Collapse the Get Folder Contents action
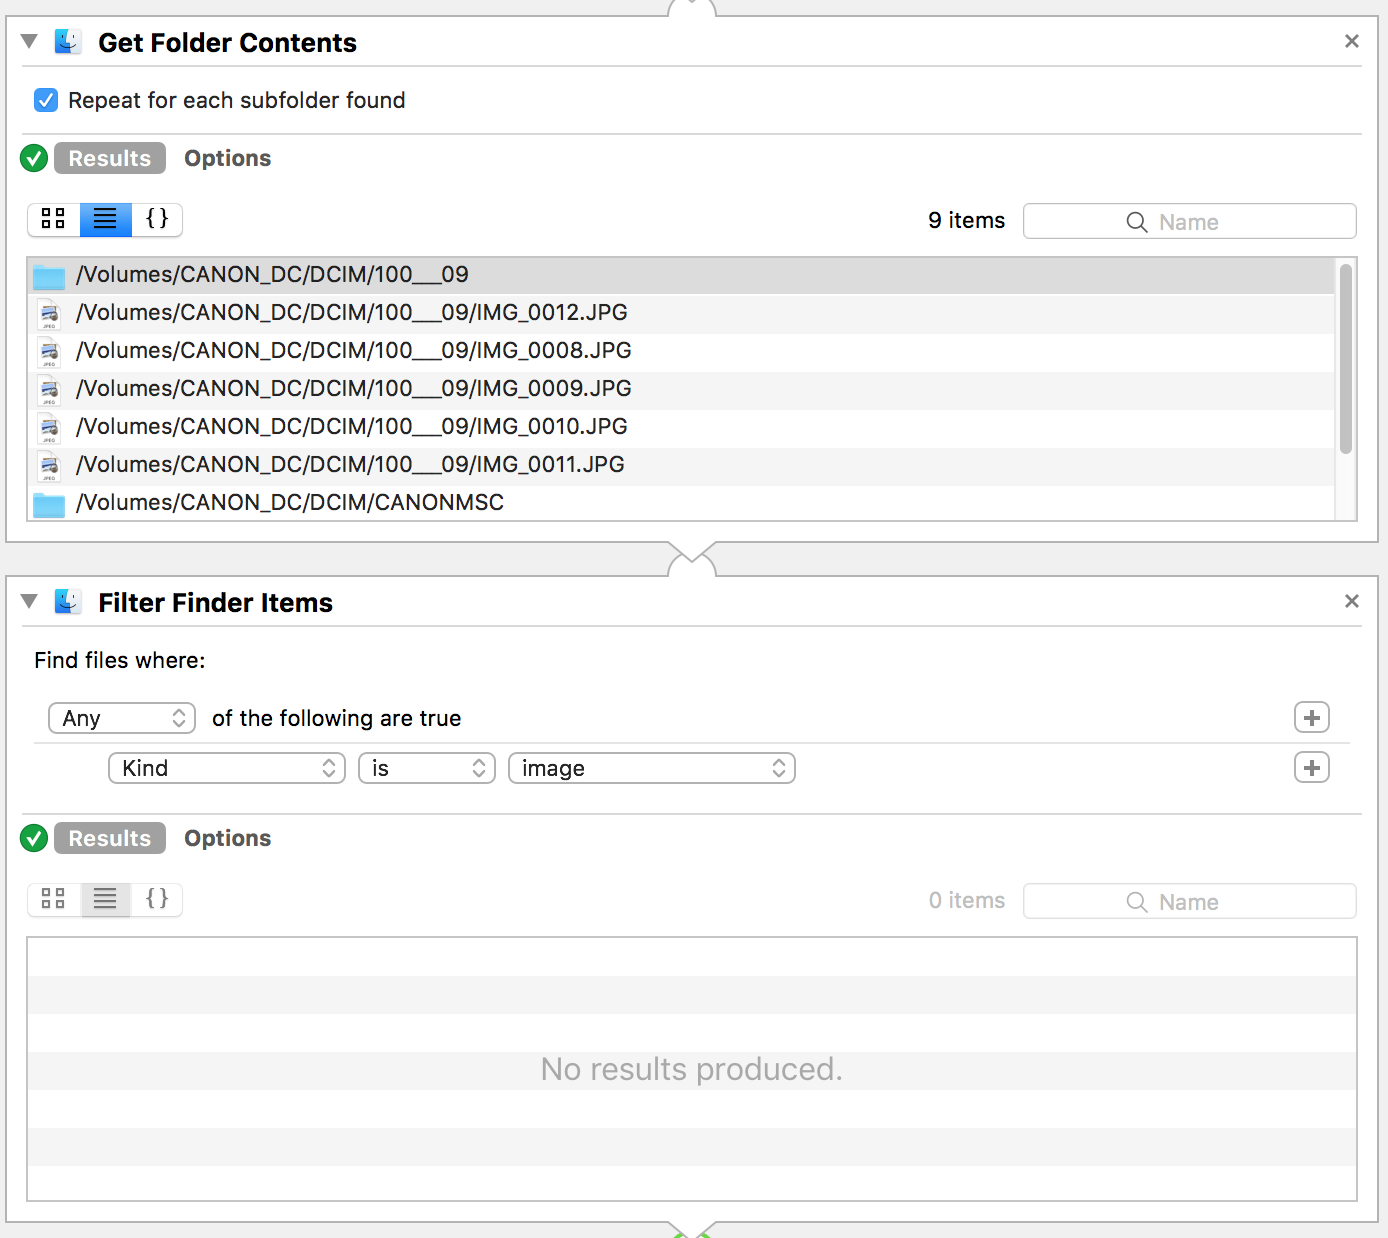Image resolution: width=1388 pixels, height=1238 pixels. (29, 42)
